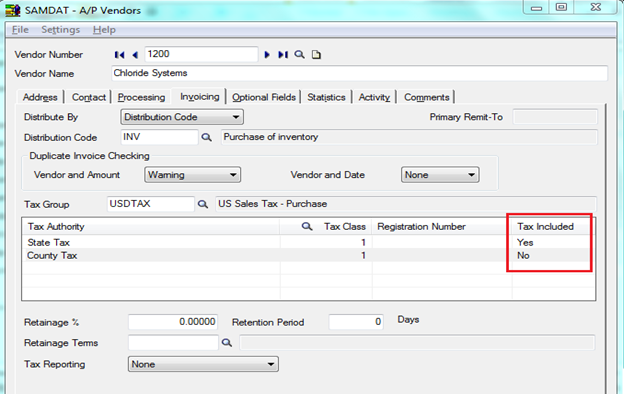Switch to the Comments tab

point(427,97)
